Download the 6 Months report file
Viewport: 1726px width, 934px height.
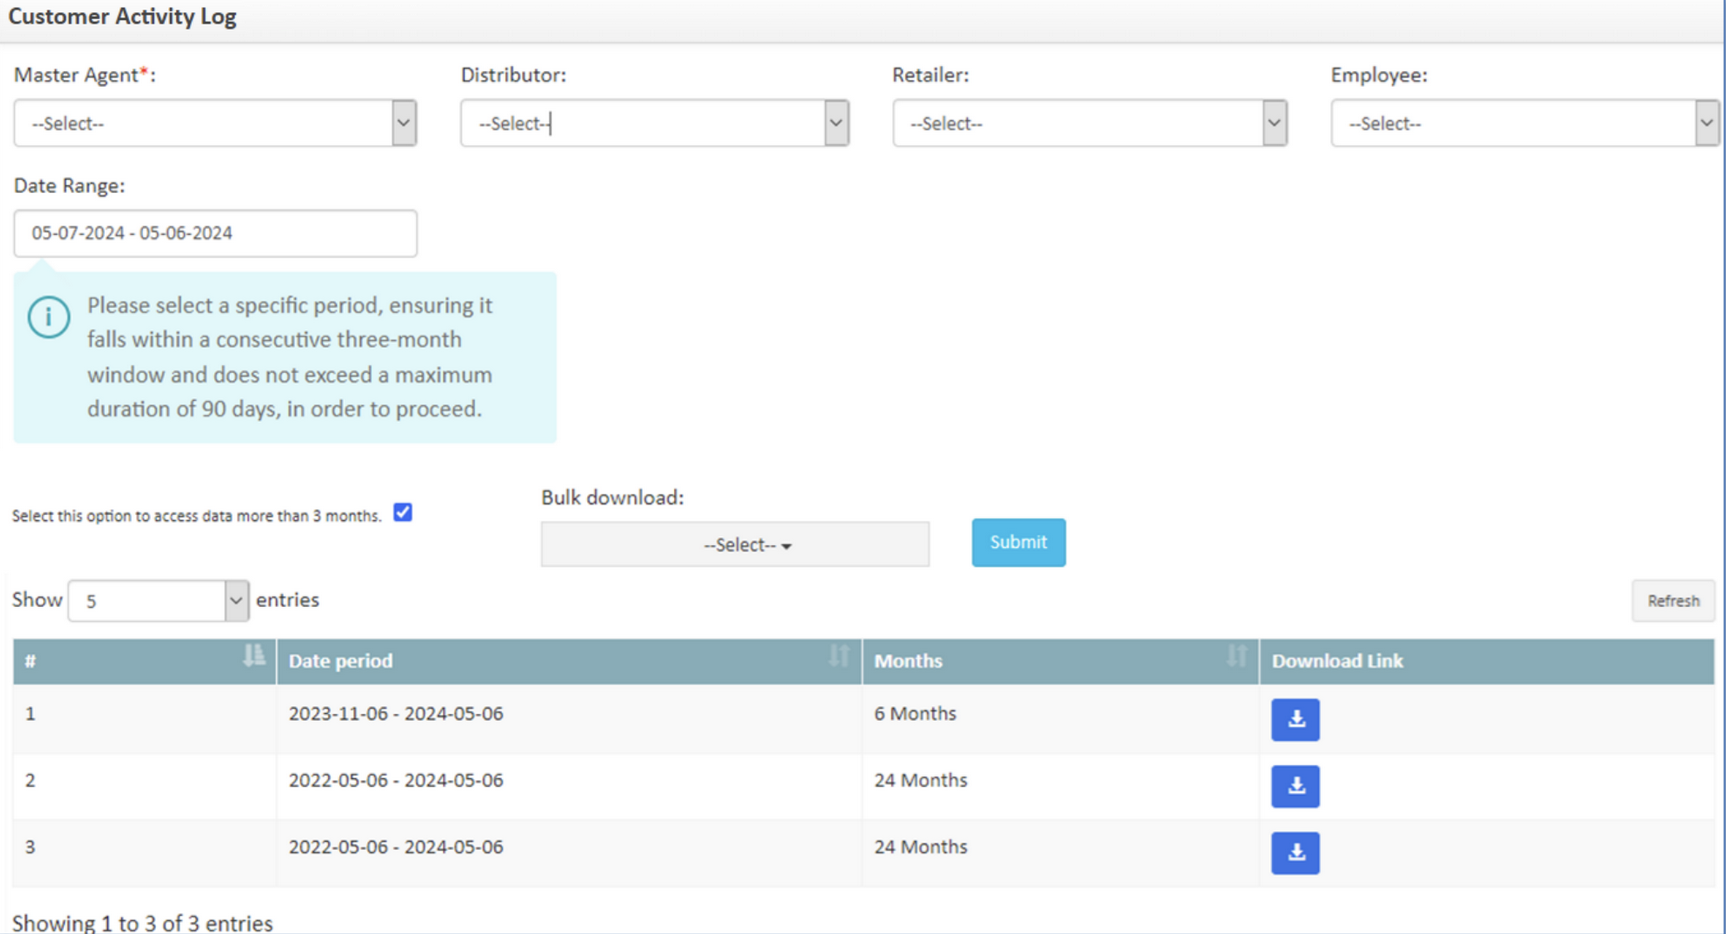[x=1295, y=720]
